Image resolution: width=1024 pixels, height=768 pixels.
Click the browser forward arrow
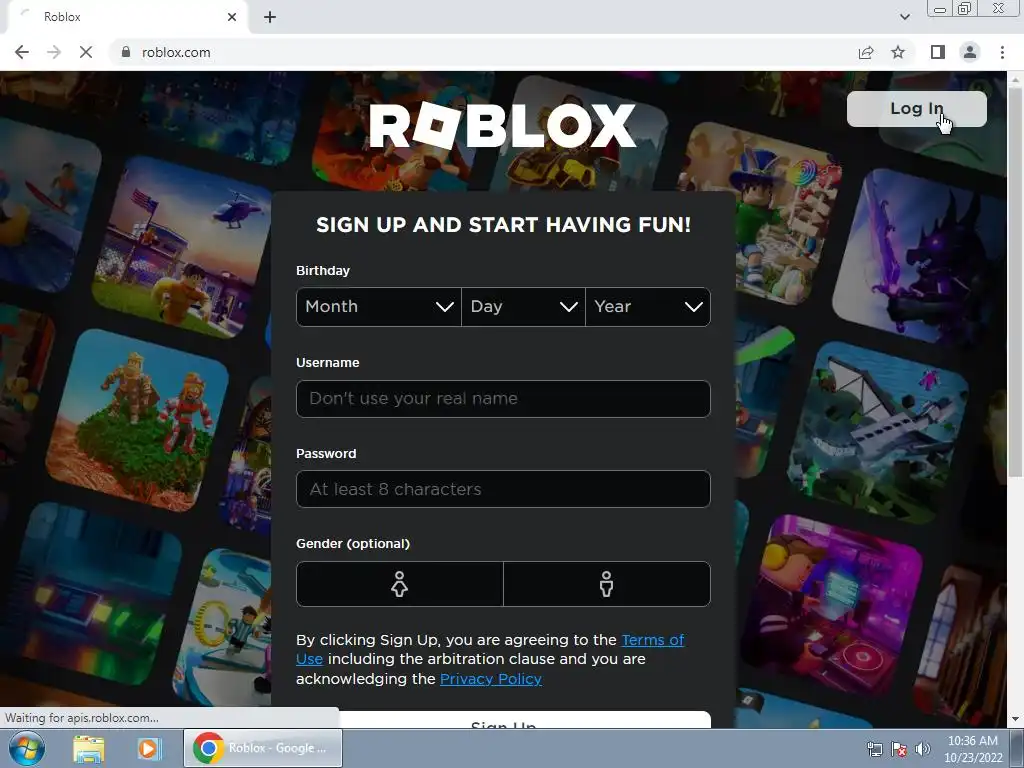tap(54, 52)
